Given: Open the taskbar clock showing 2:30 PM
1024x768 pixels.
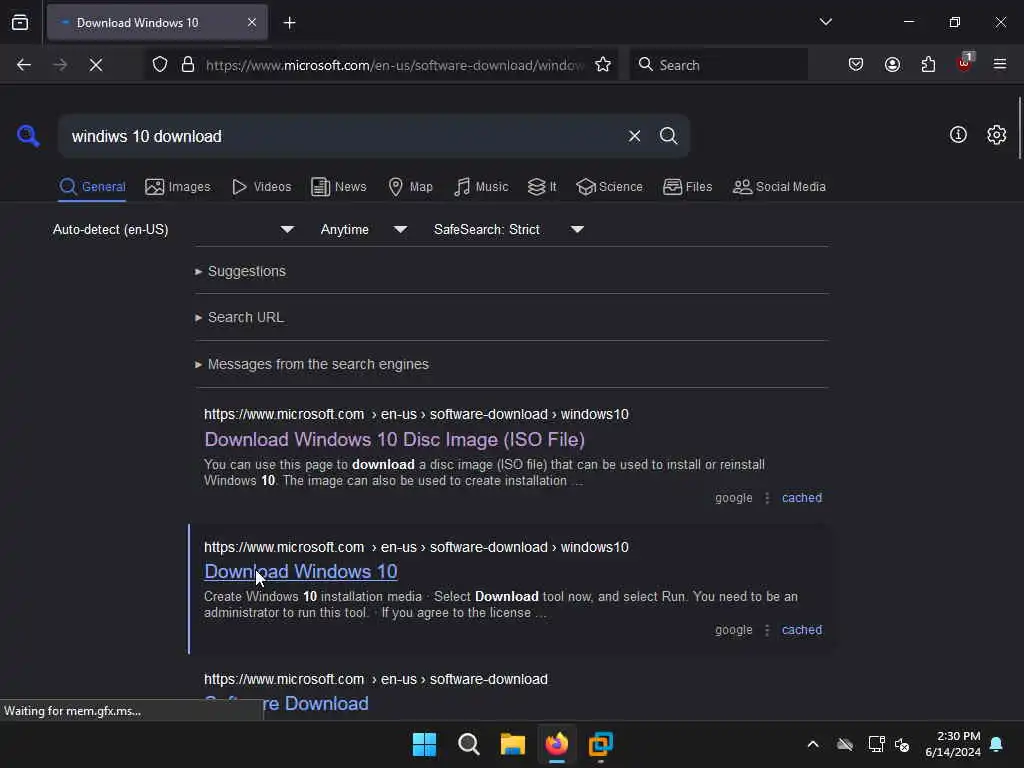Looking at the screenshot, I should [952, 744].
